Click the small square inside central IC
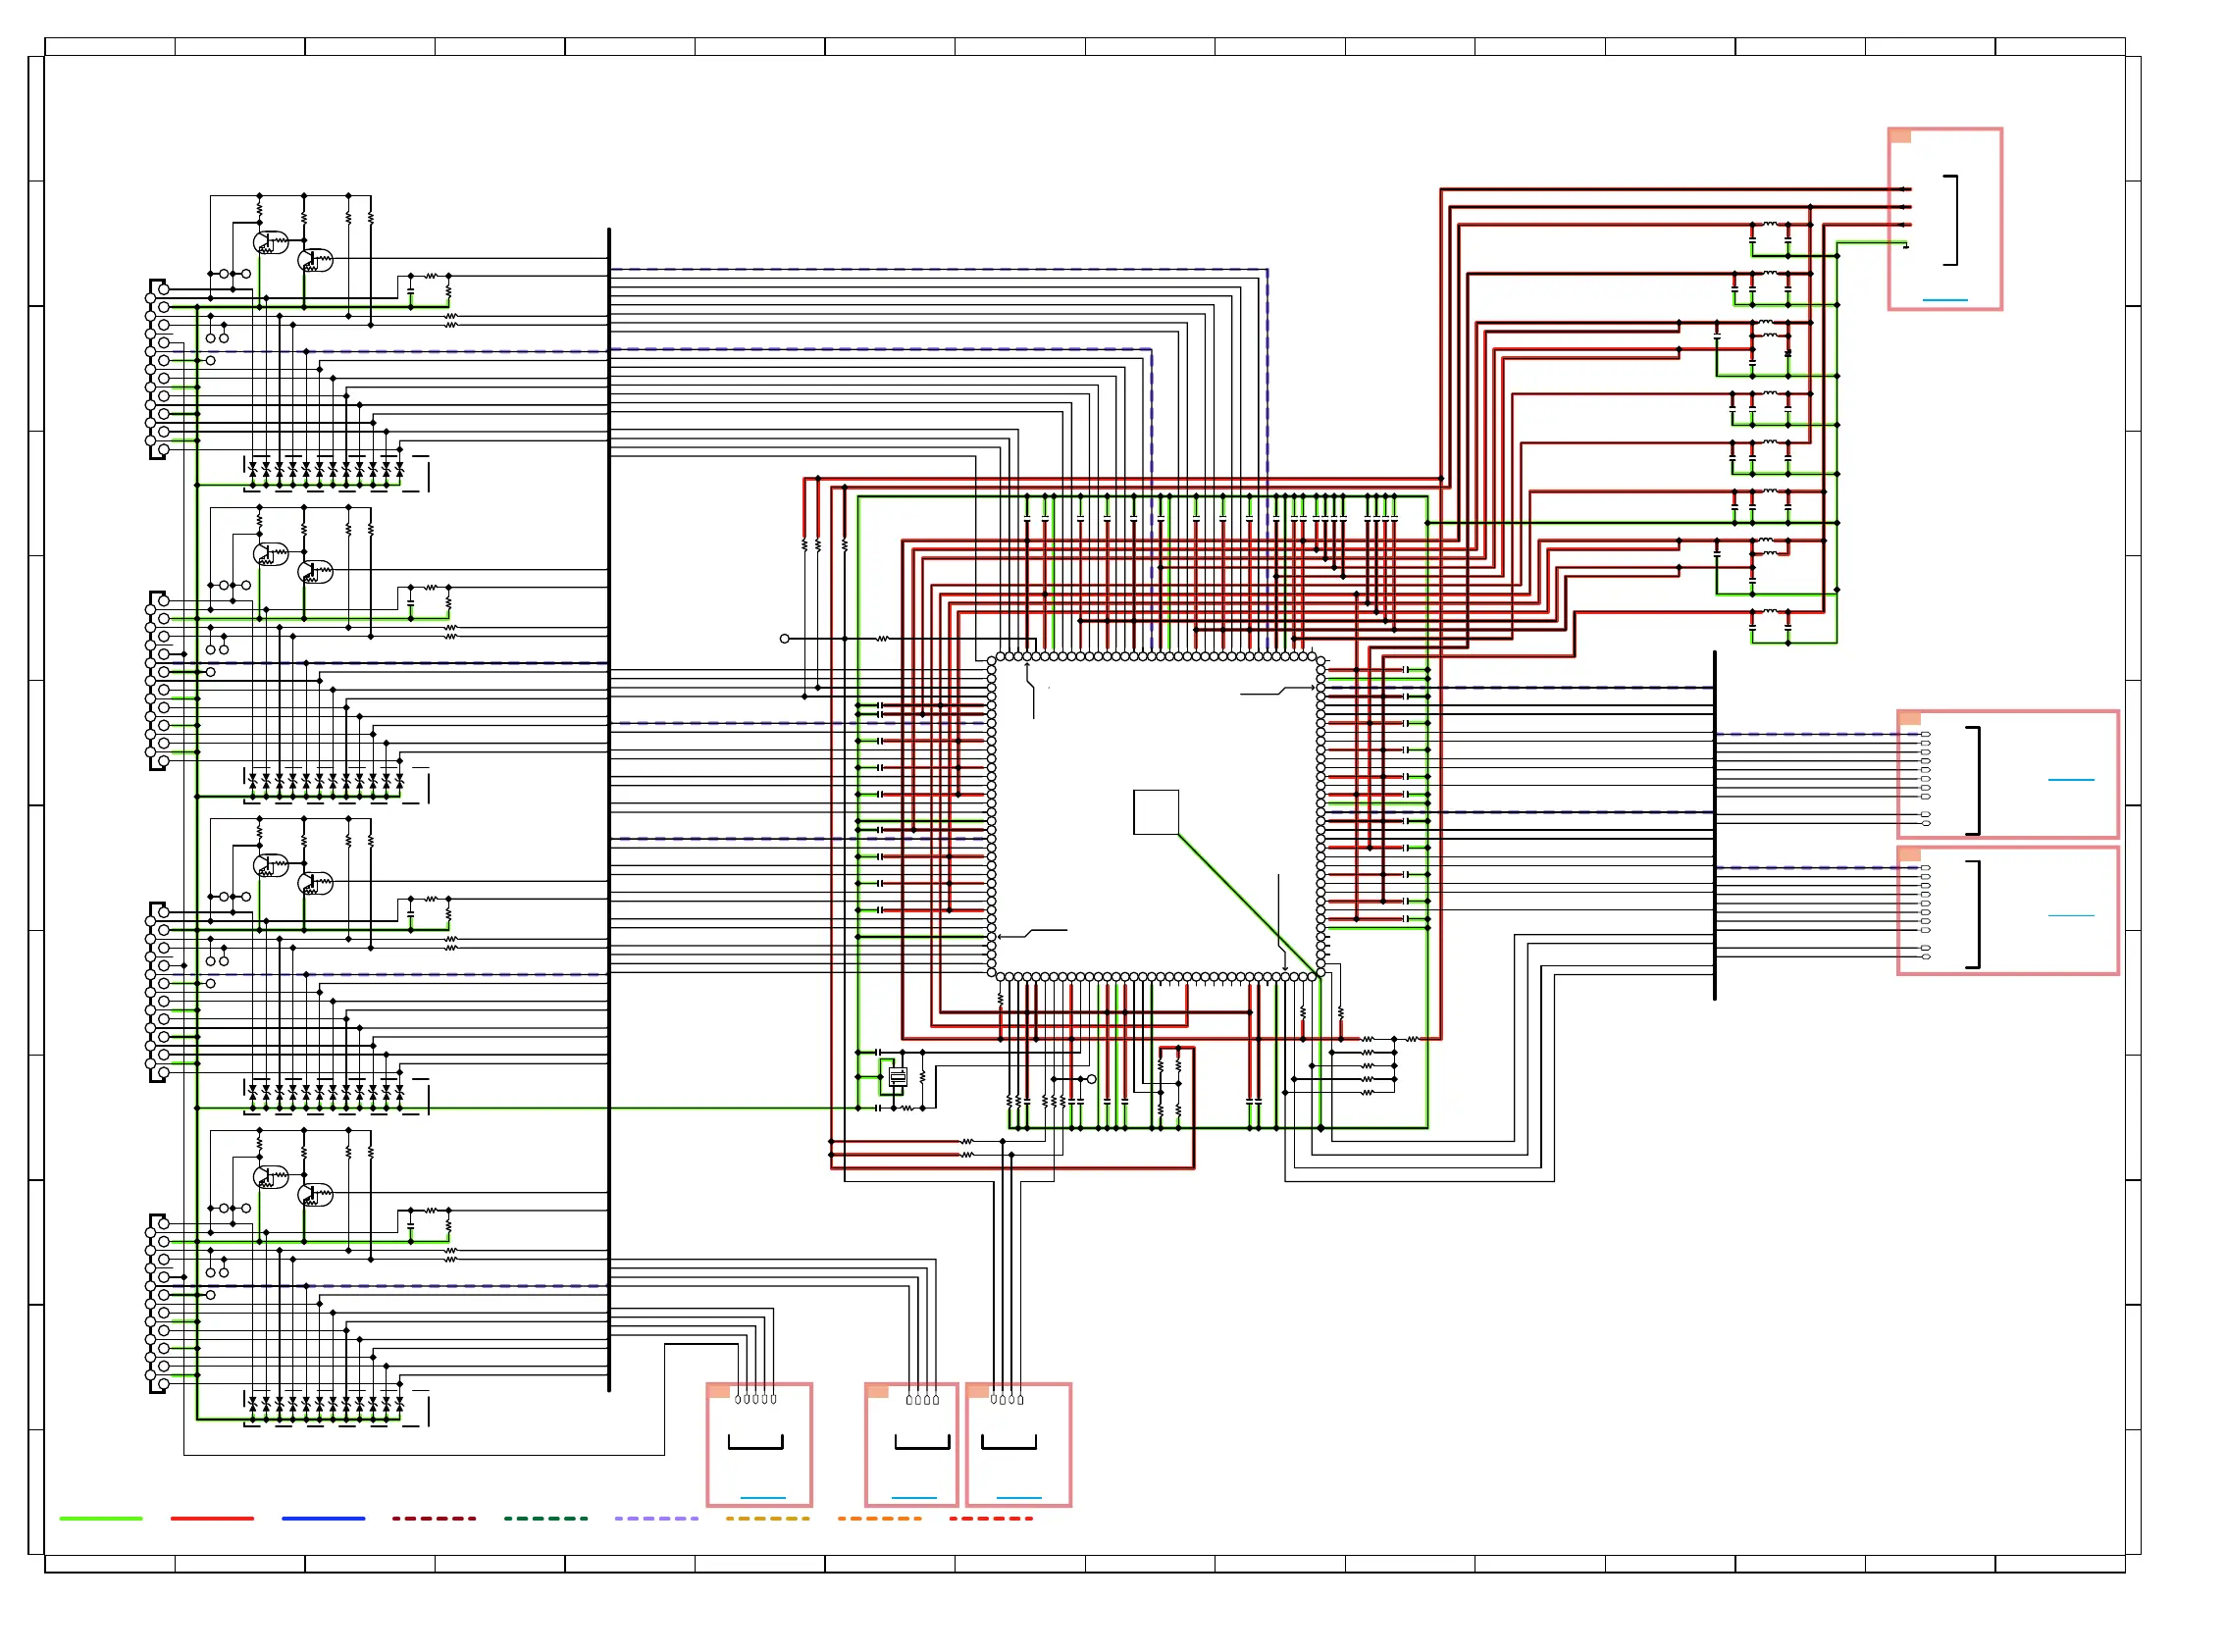This screenshot has width=2225, height=1652. (x=1155, y=812)
